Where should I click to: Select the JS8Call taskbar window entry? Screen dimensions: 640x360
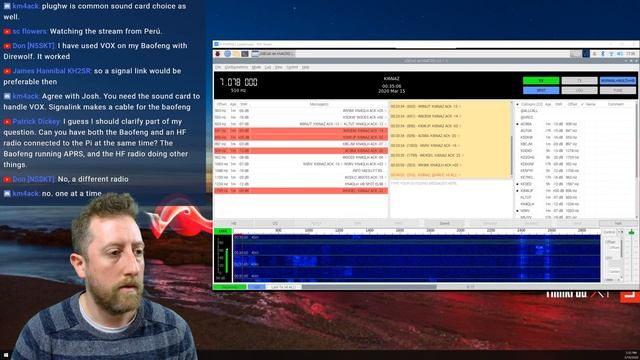tap(273, 54)
